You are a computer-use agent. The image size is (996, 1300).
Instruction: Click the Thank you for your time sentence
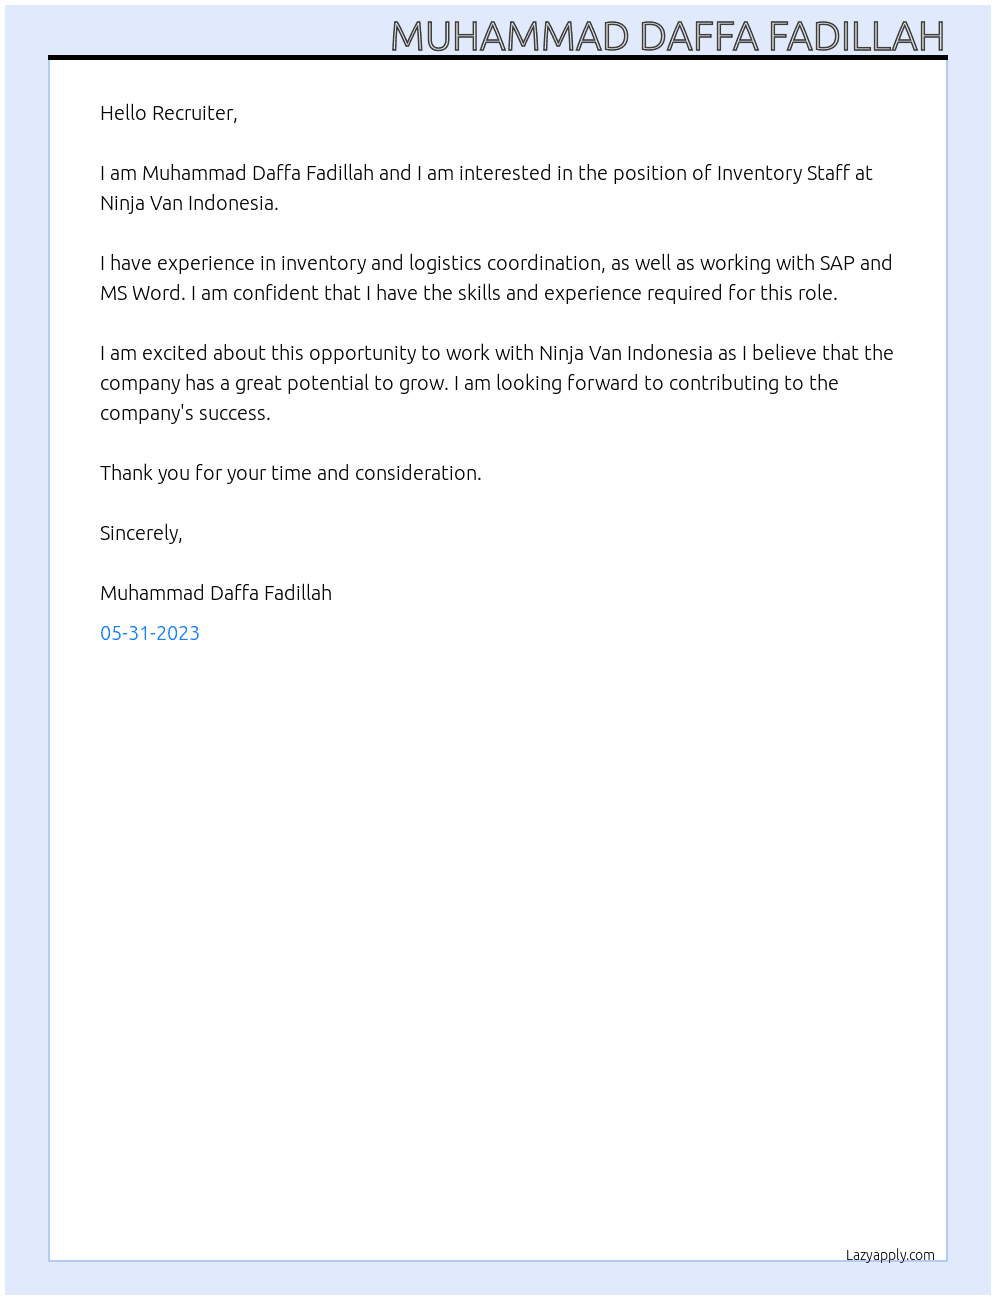pos(291,473)
